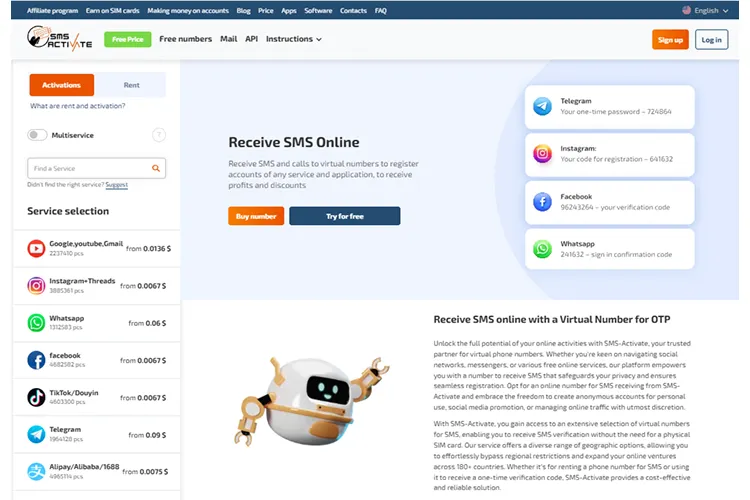Click the search magnifier icon in Find a Service
750x500 pixels.
156,168
